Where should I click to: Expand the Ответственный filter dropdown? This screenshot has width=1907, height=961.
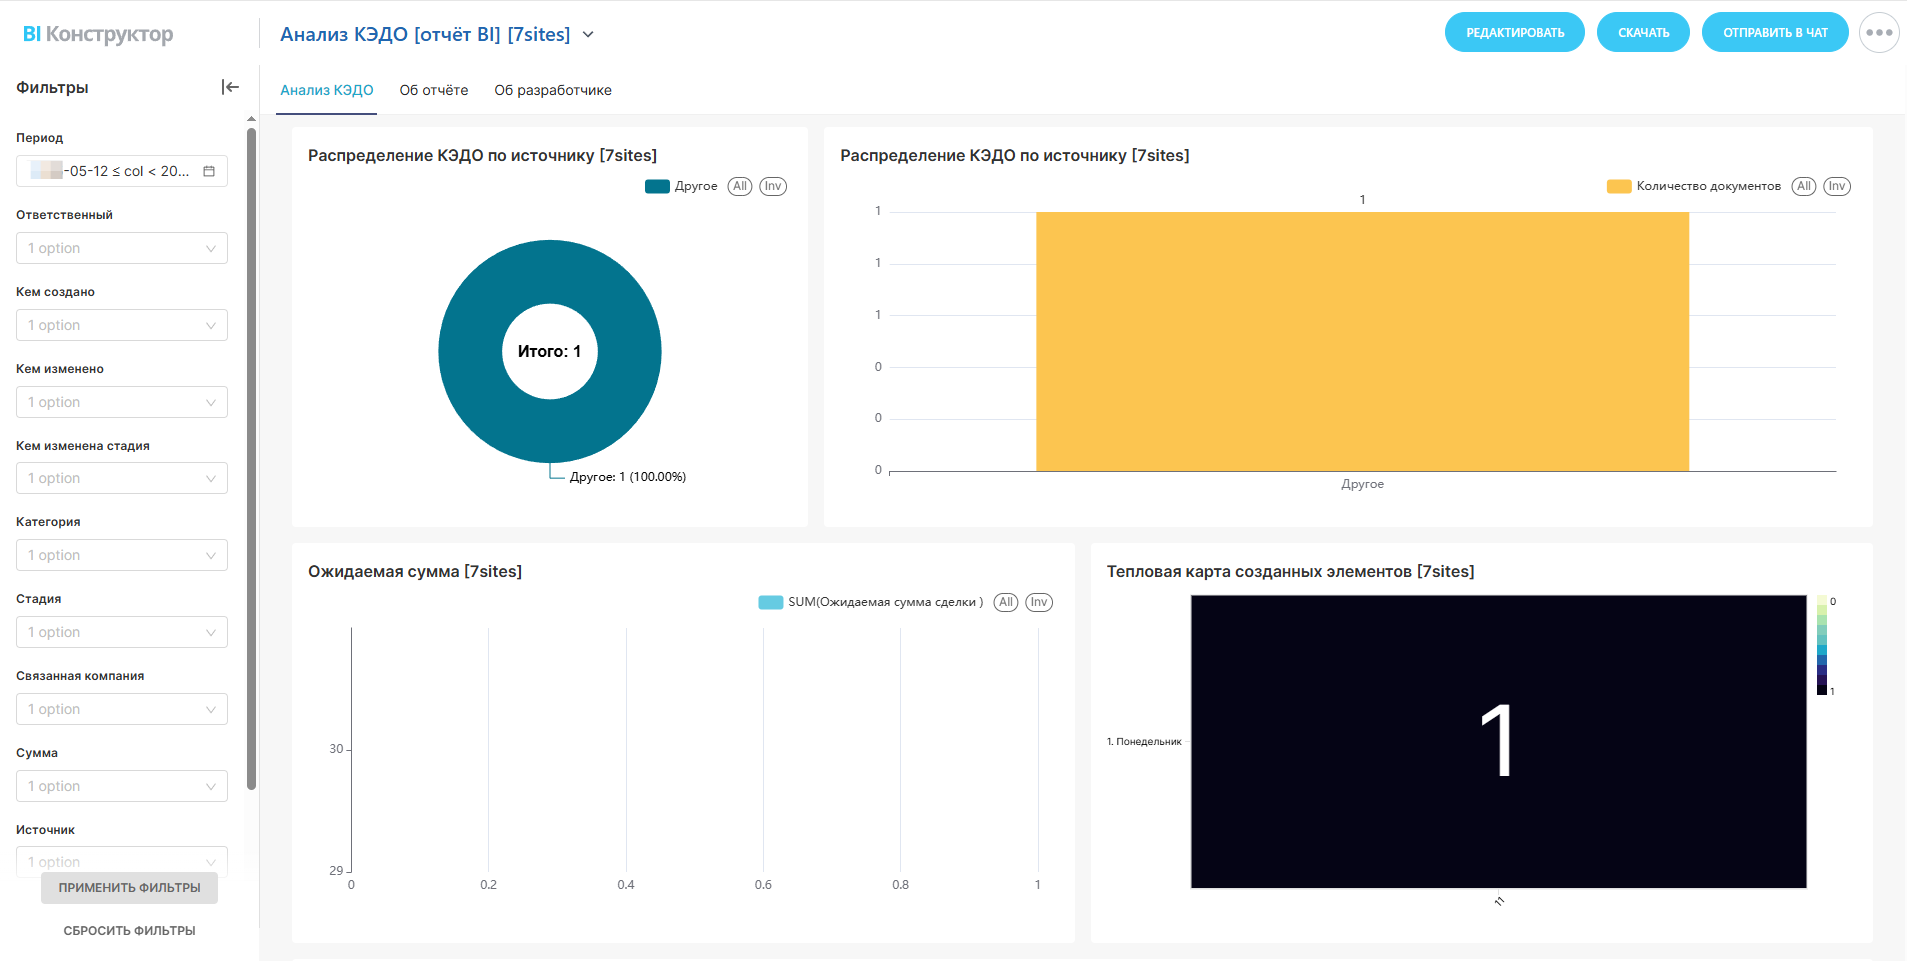(122, 248)
